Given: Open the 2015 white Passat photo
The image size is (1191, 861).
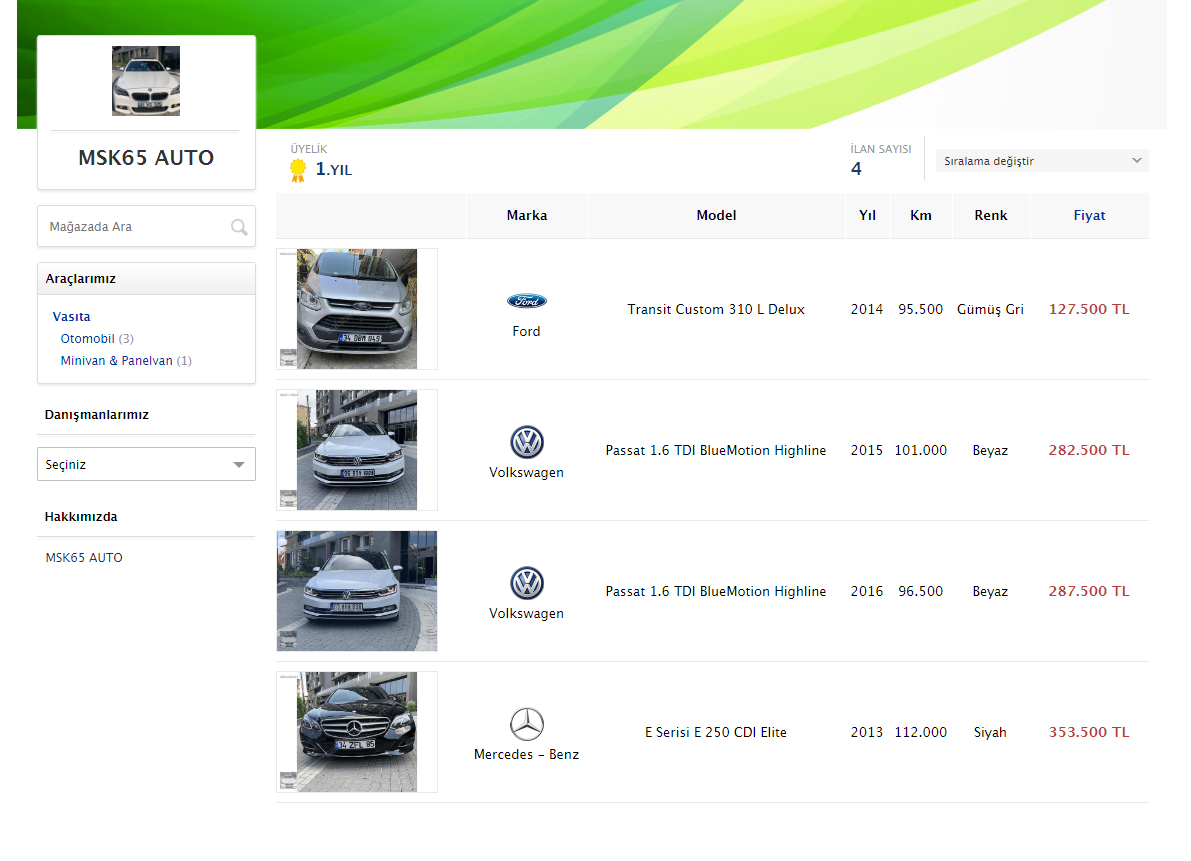Looking at the screenshot, I should 357,450.
